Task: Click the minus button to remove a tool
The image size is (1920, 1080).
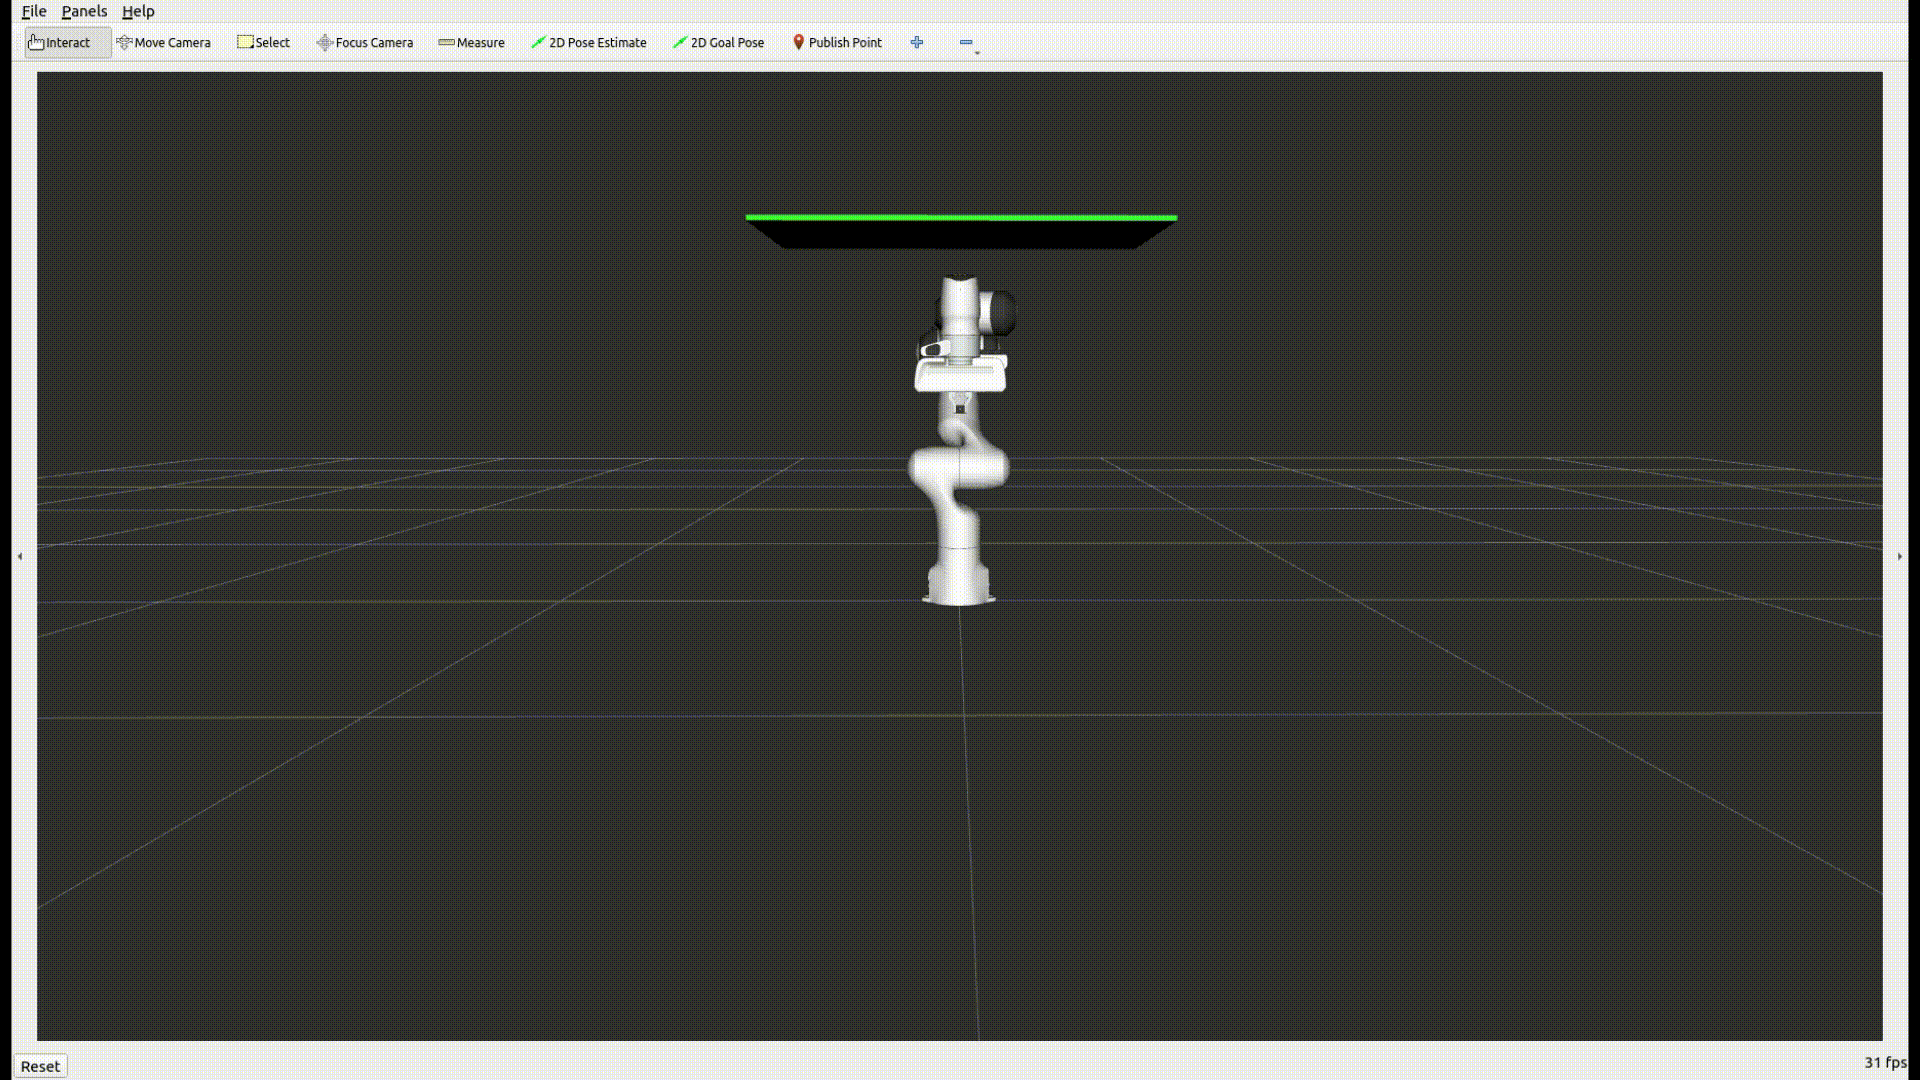Action: click(965, 43)
